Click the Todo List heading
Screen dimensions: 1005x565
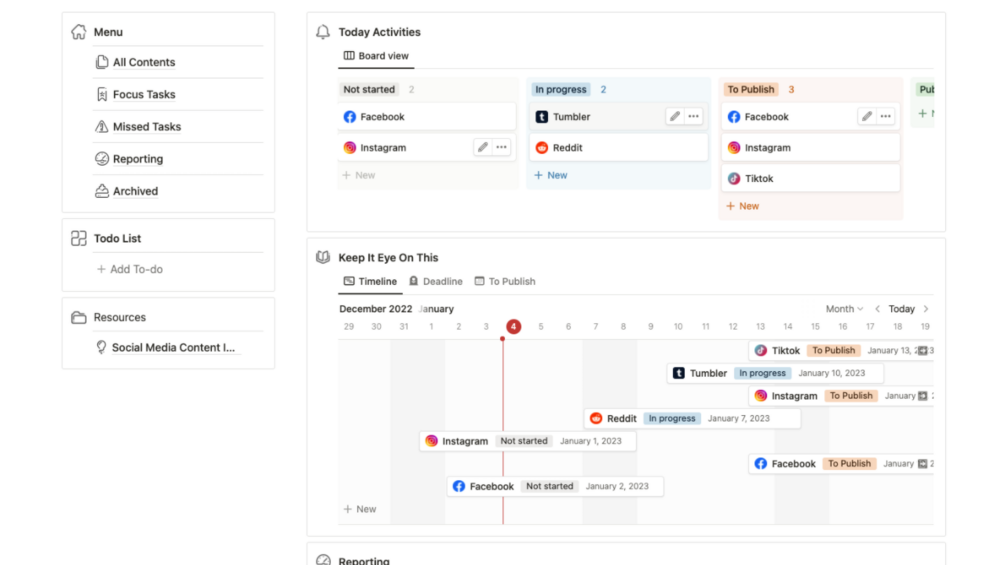tap(117, 238)
